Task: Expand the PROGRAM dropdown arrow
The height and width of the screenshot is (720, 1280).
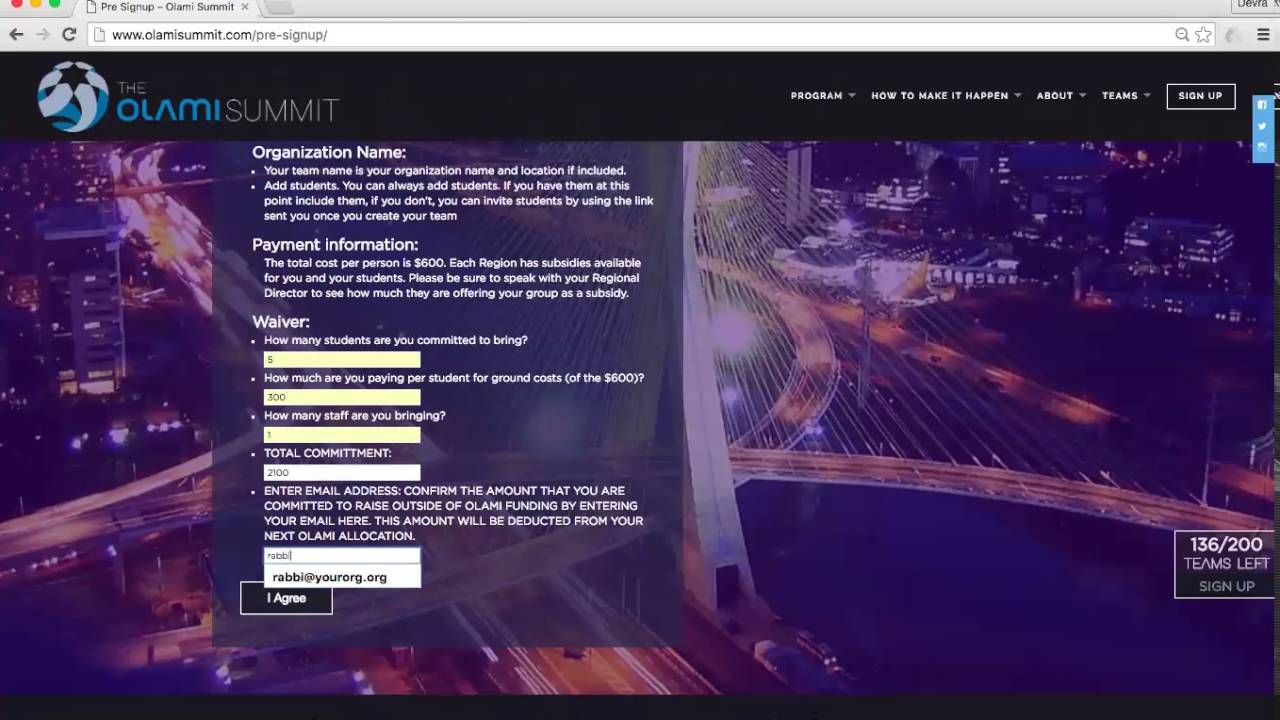Action: click(852, 96)
